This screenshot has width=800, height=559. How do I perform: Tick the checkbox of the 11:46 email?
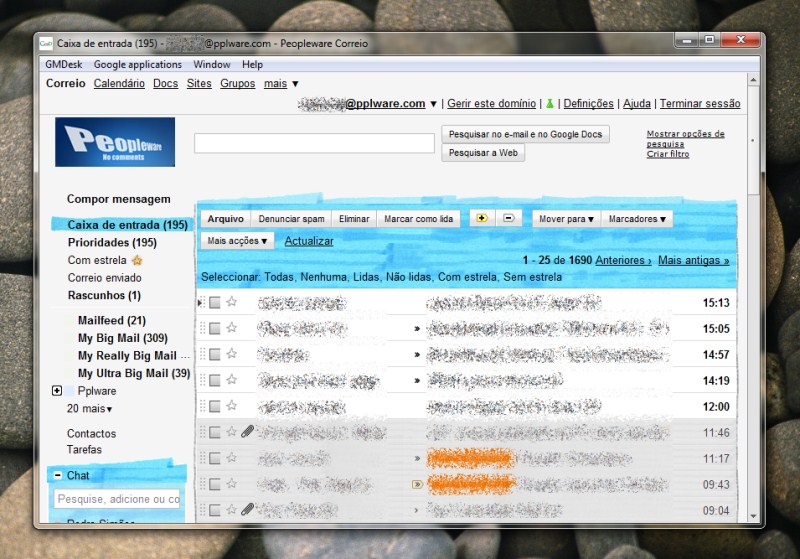click(x=215, y=432)
